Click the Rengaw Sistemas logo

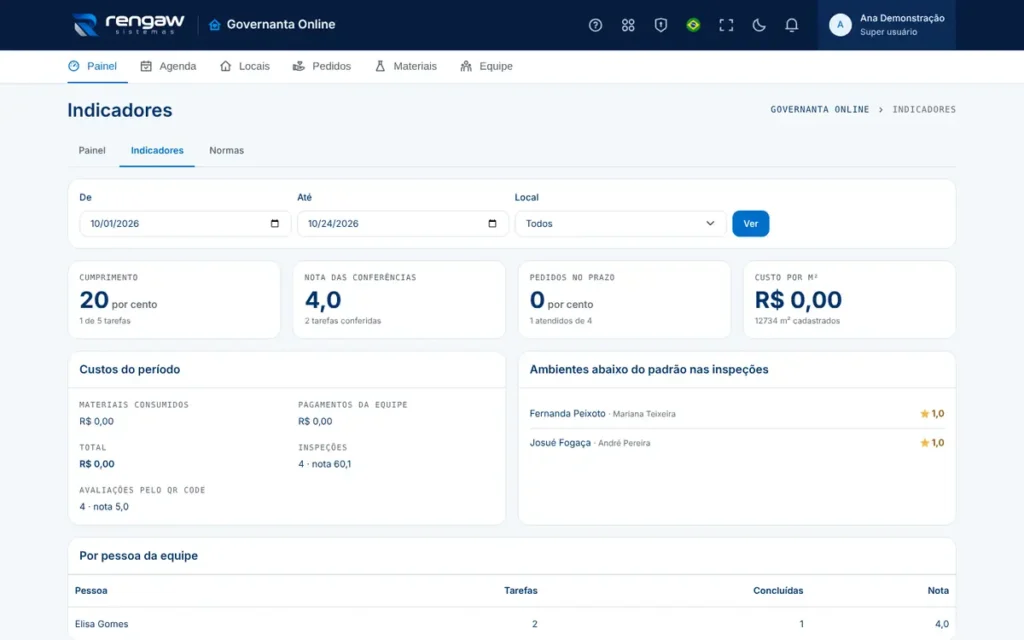tap(129, 24)
